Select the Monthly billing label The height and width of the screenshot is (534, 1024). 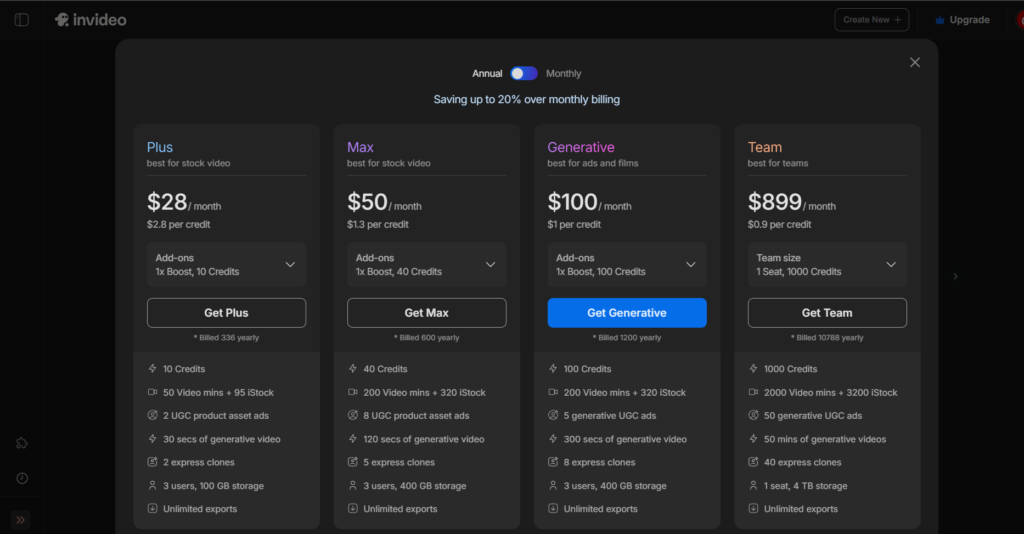coord(563,73)
